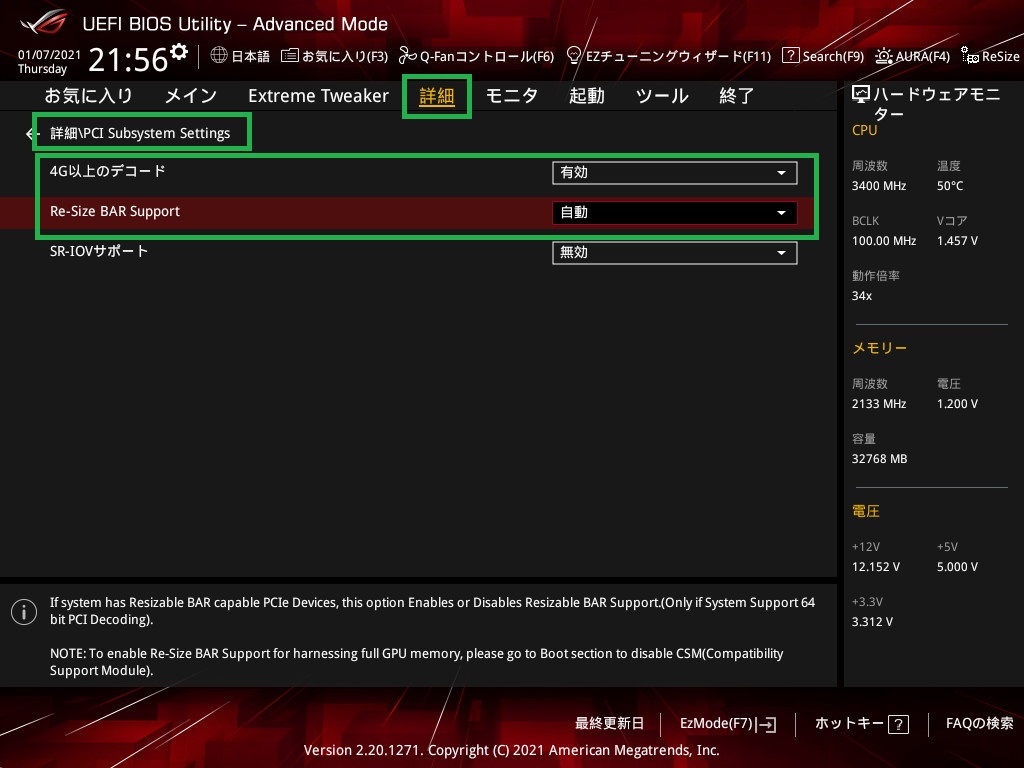Click the CPU section heading

(x=865, y=130)
